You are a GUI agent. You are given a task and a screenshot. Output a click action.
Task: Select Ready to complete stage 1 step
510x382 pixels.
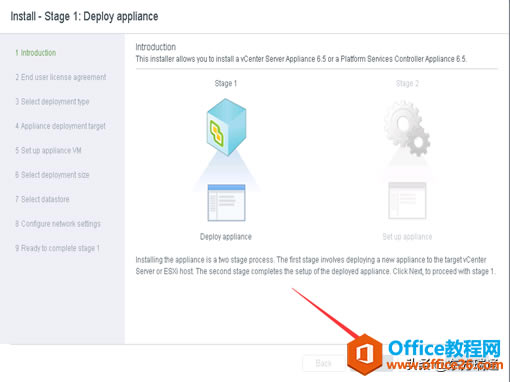coord(57,248)
